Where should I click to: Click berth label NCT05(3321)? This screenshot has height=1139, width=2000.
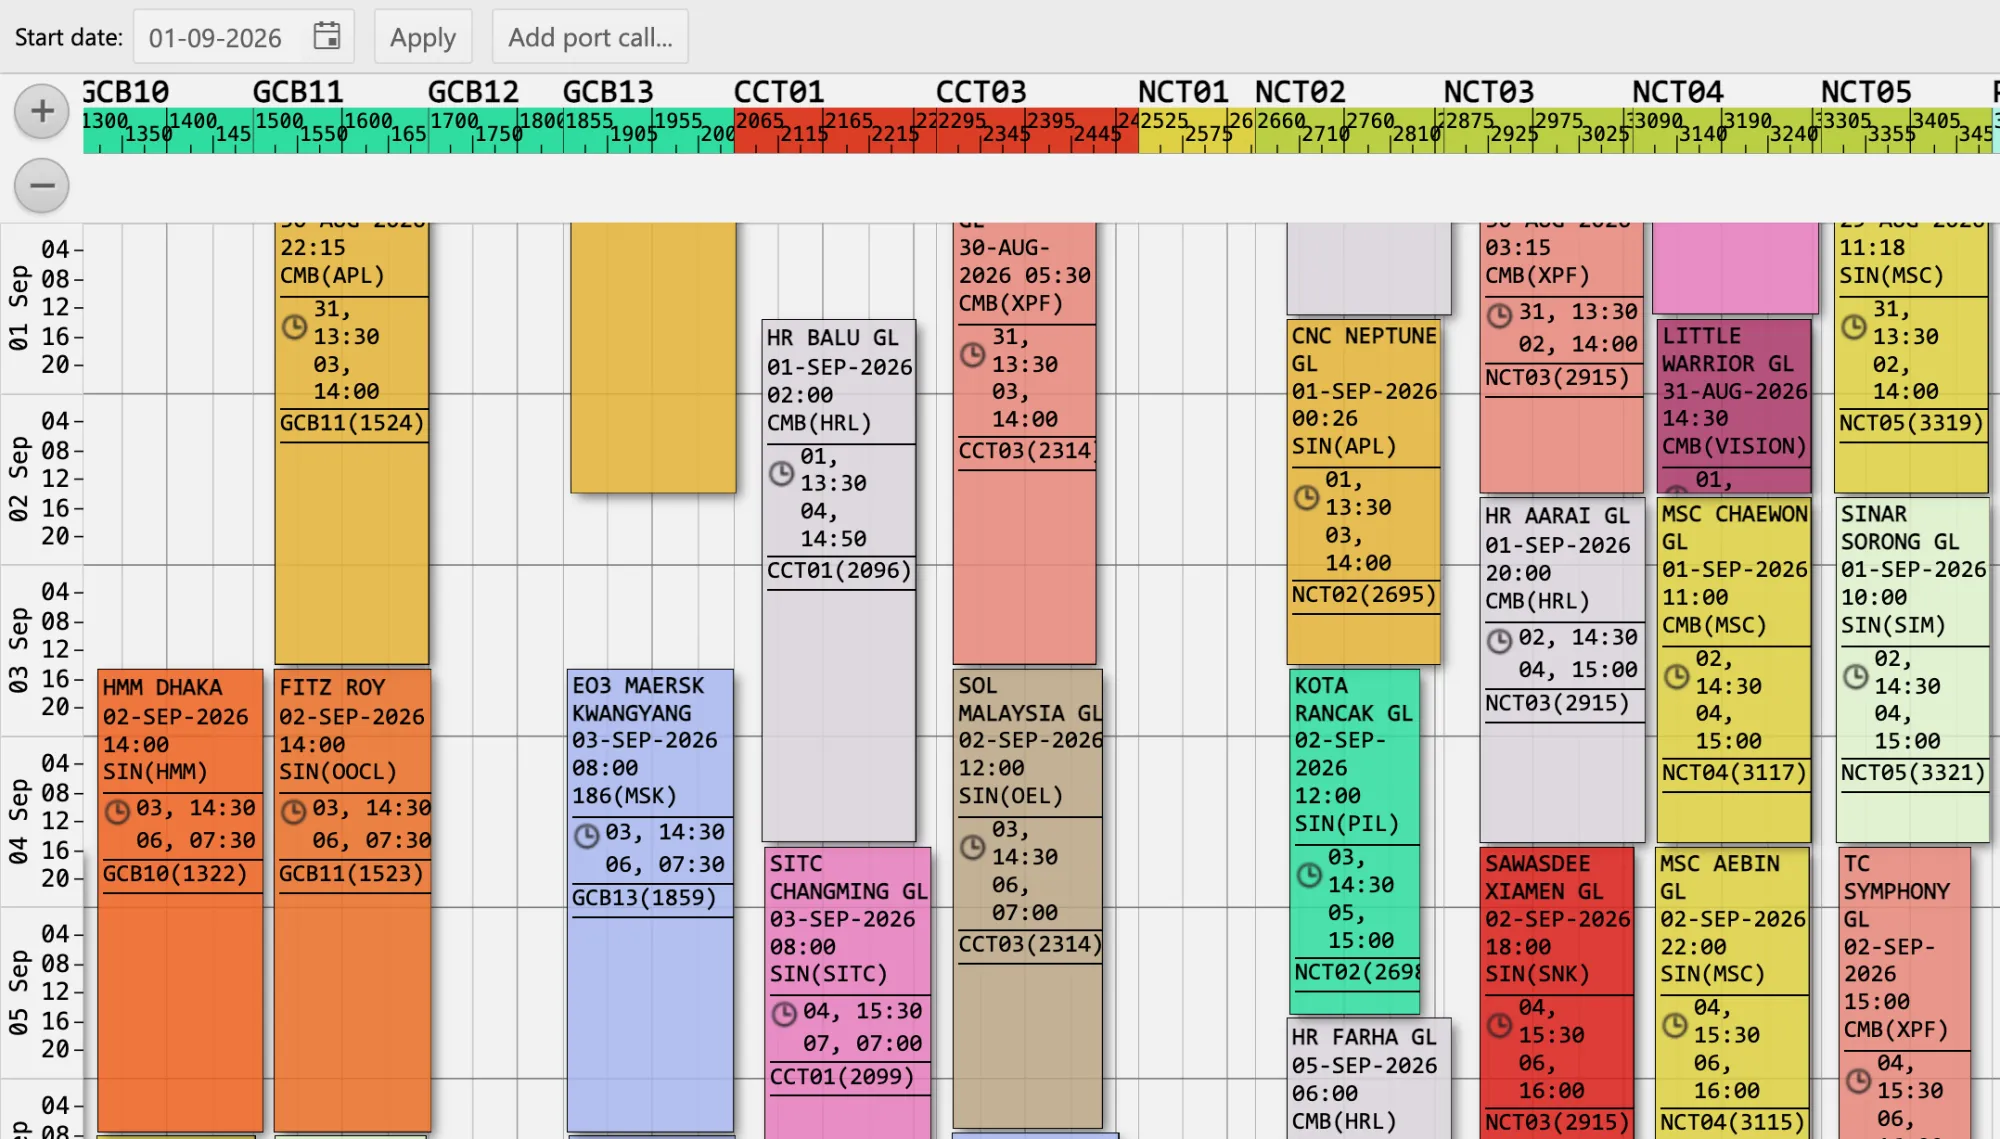point(1913,773)
